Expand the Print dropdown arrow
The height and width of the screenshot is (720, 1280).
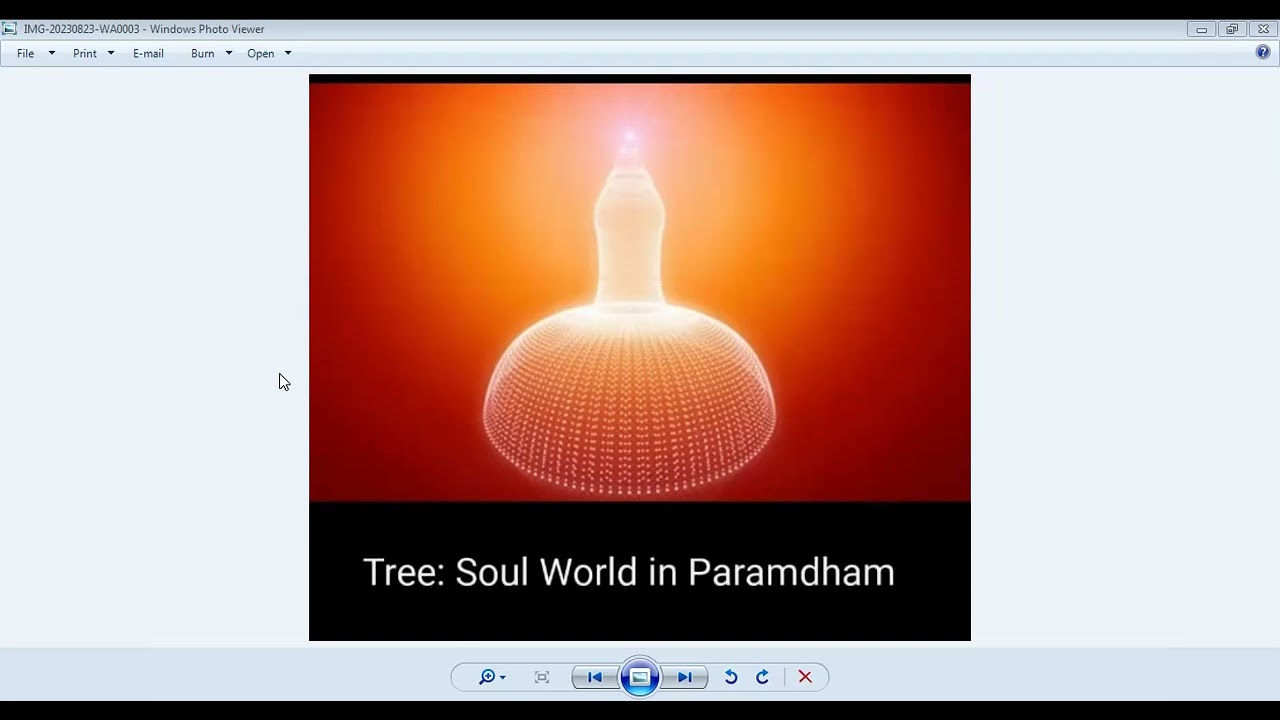[x=111, y=53]
